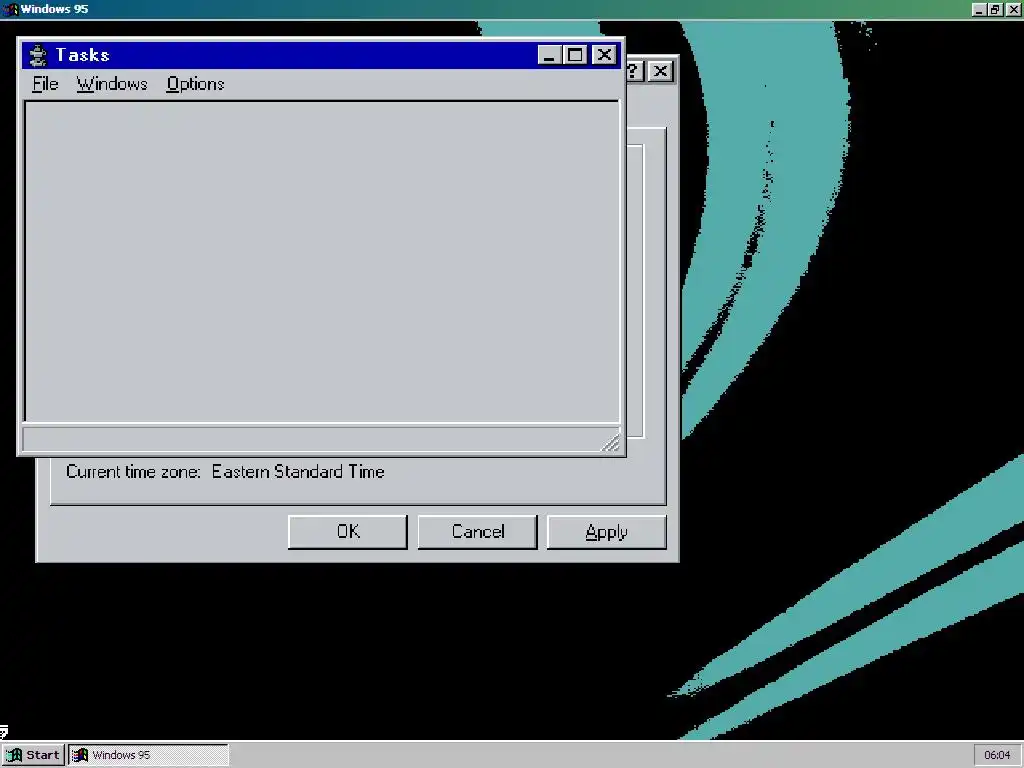
Task: Click the Windows 95 outer window title icon
Action: point(10,9)
